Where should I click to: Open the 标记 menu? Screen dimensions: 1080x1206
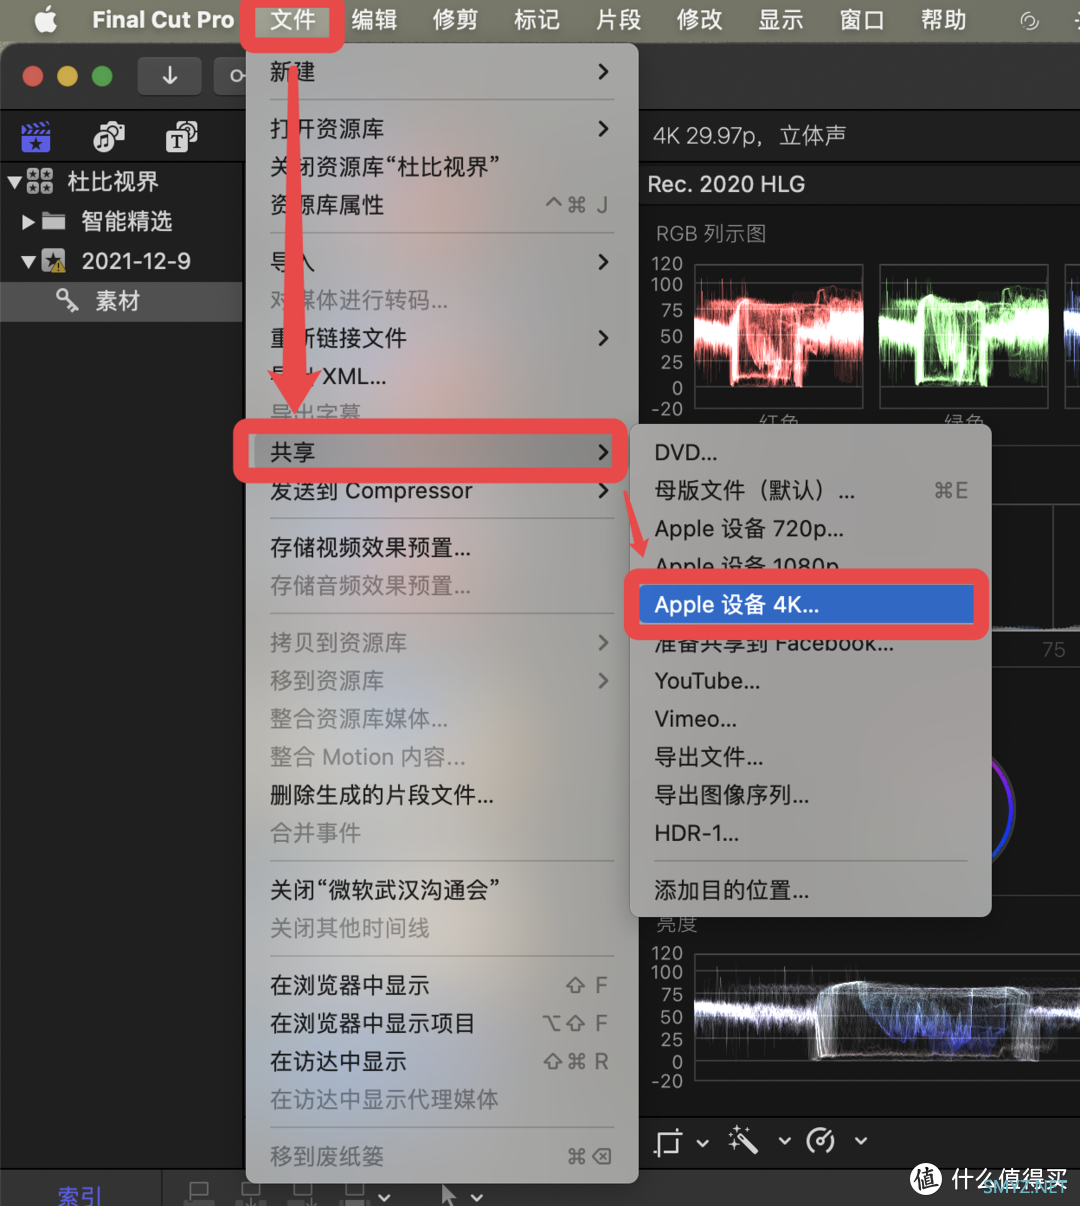(537, 20)
